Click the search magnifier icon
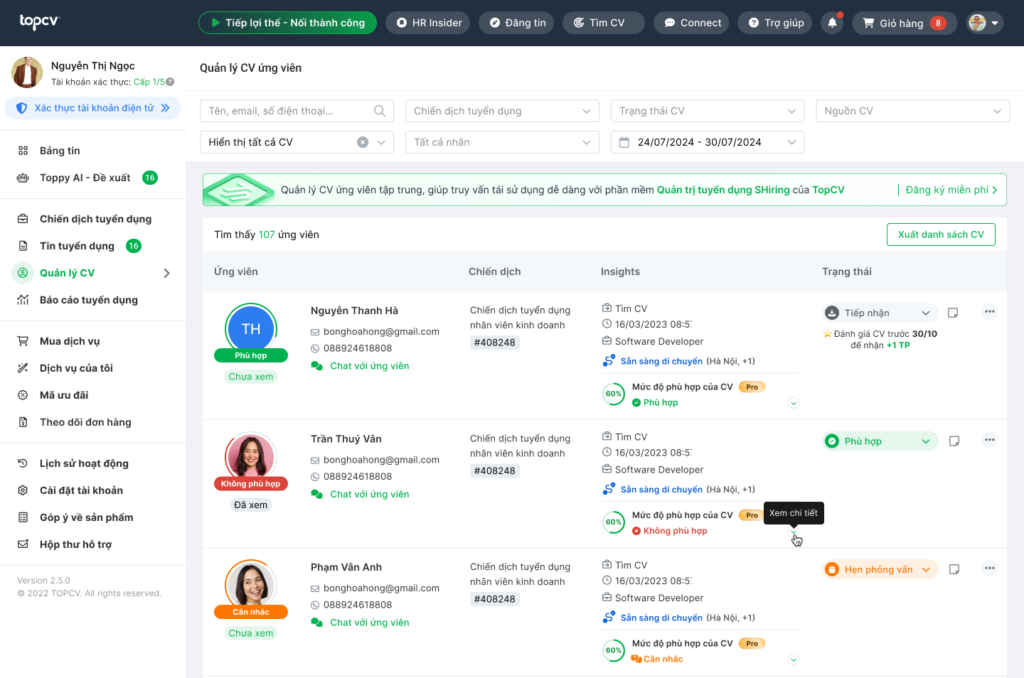The image size is (1024, 678). pos(379,111)
